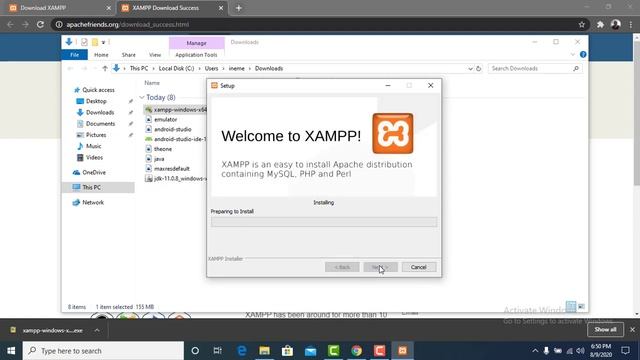Viewport: 640px width, 360px height.
Task: Select the maxresdefault file entry
Action: pos(171,169)
